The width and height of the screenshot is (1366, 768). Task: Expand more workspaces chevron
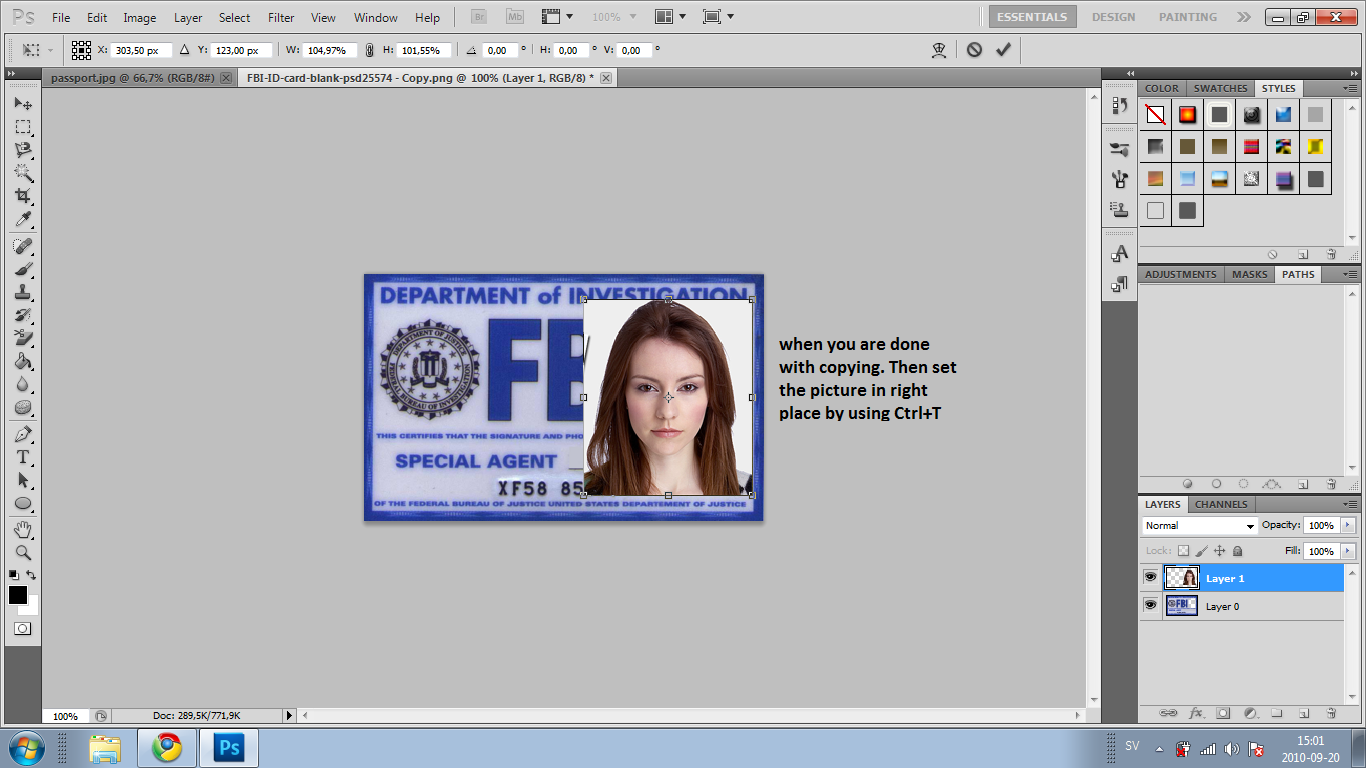tap(1243, 17)
